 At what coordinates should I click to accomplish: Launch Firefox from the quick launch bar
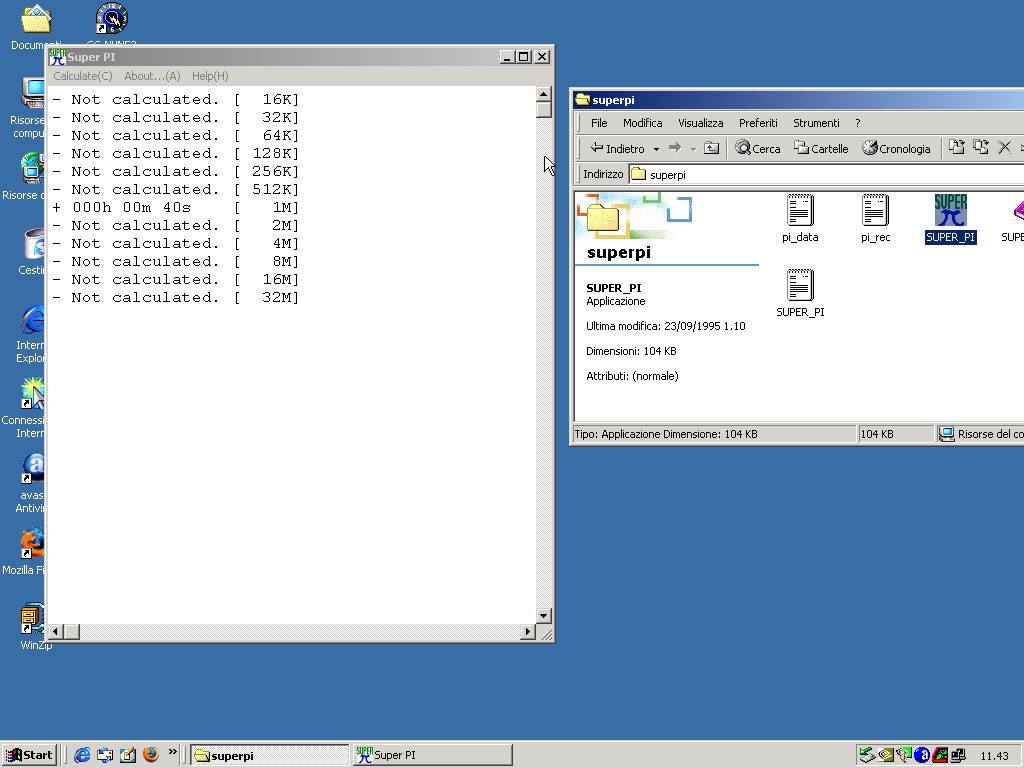pos(151,755)
